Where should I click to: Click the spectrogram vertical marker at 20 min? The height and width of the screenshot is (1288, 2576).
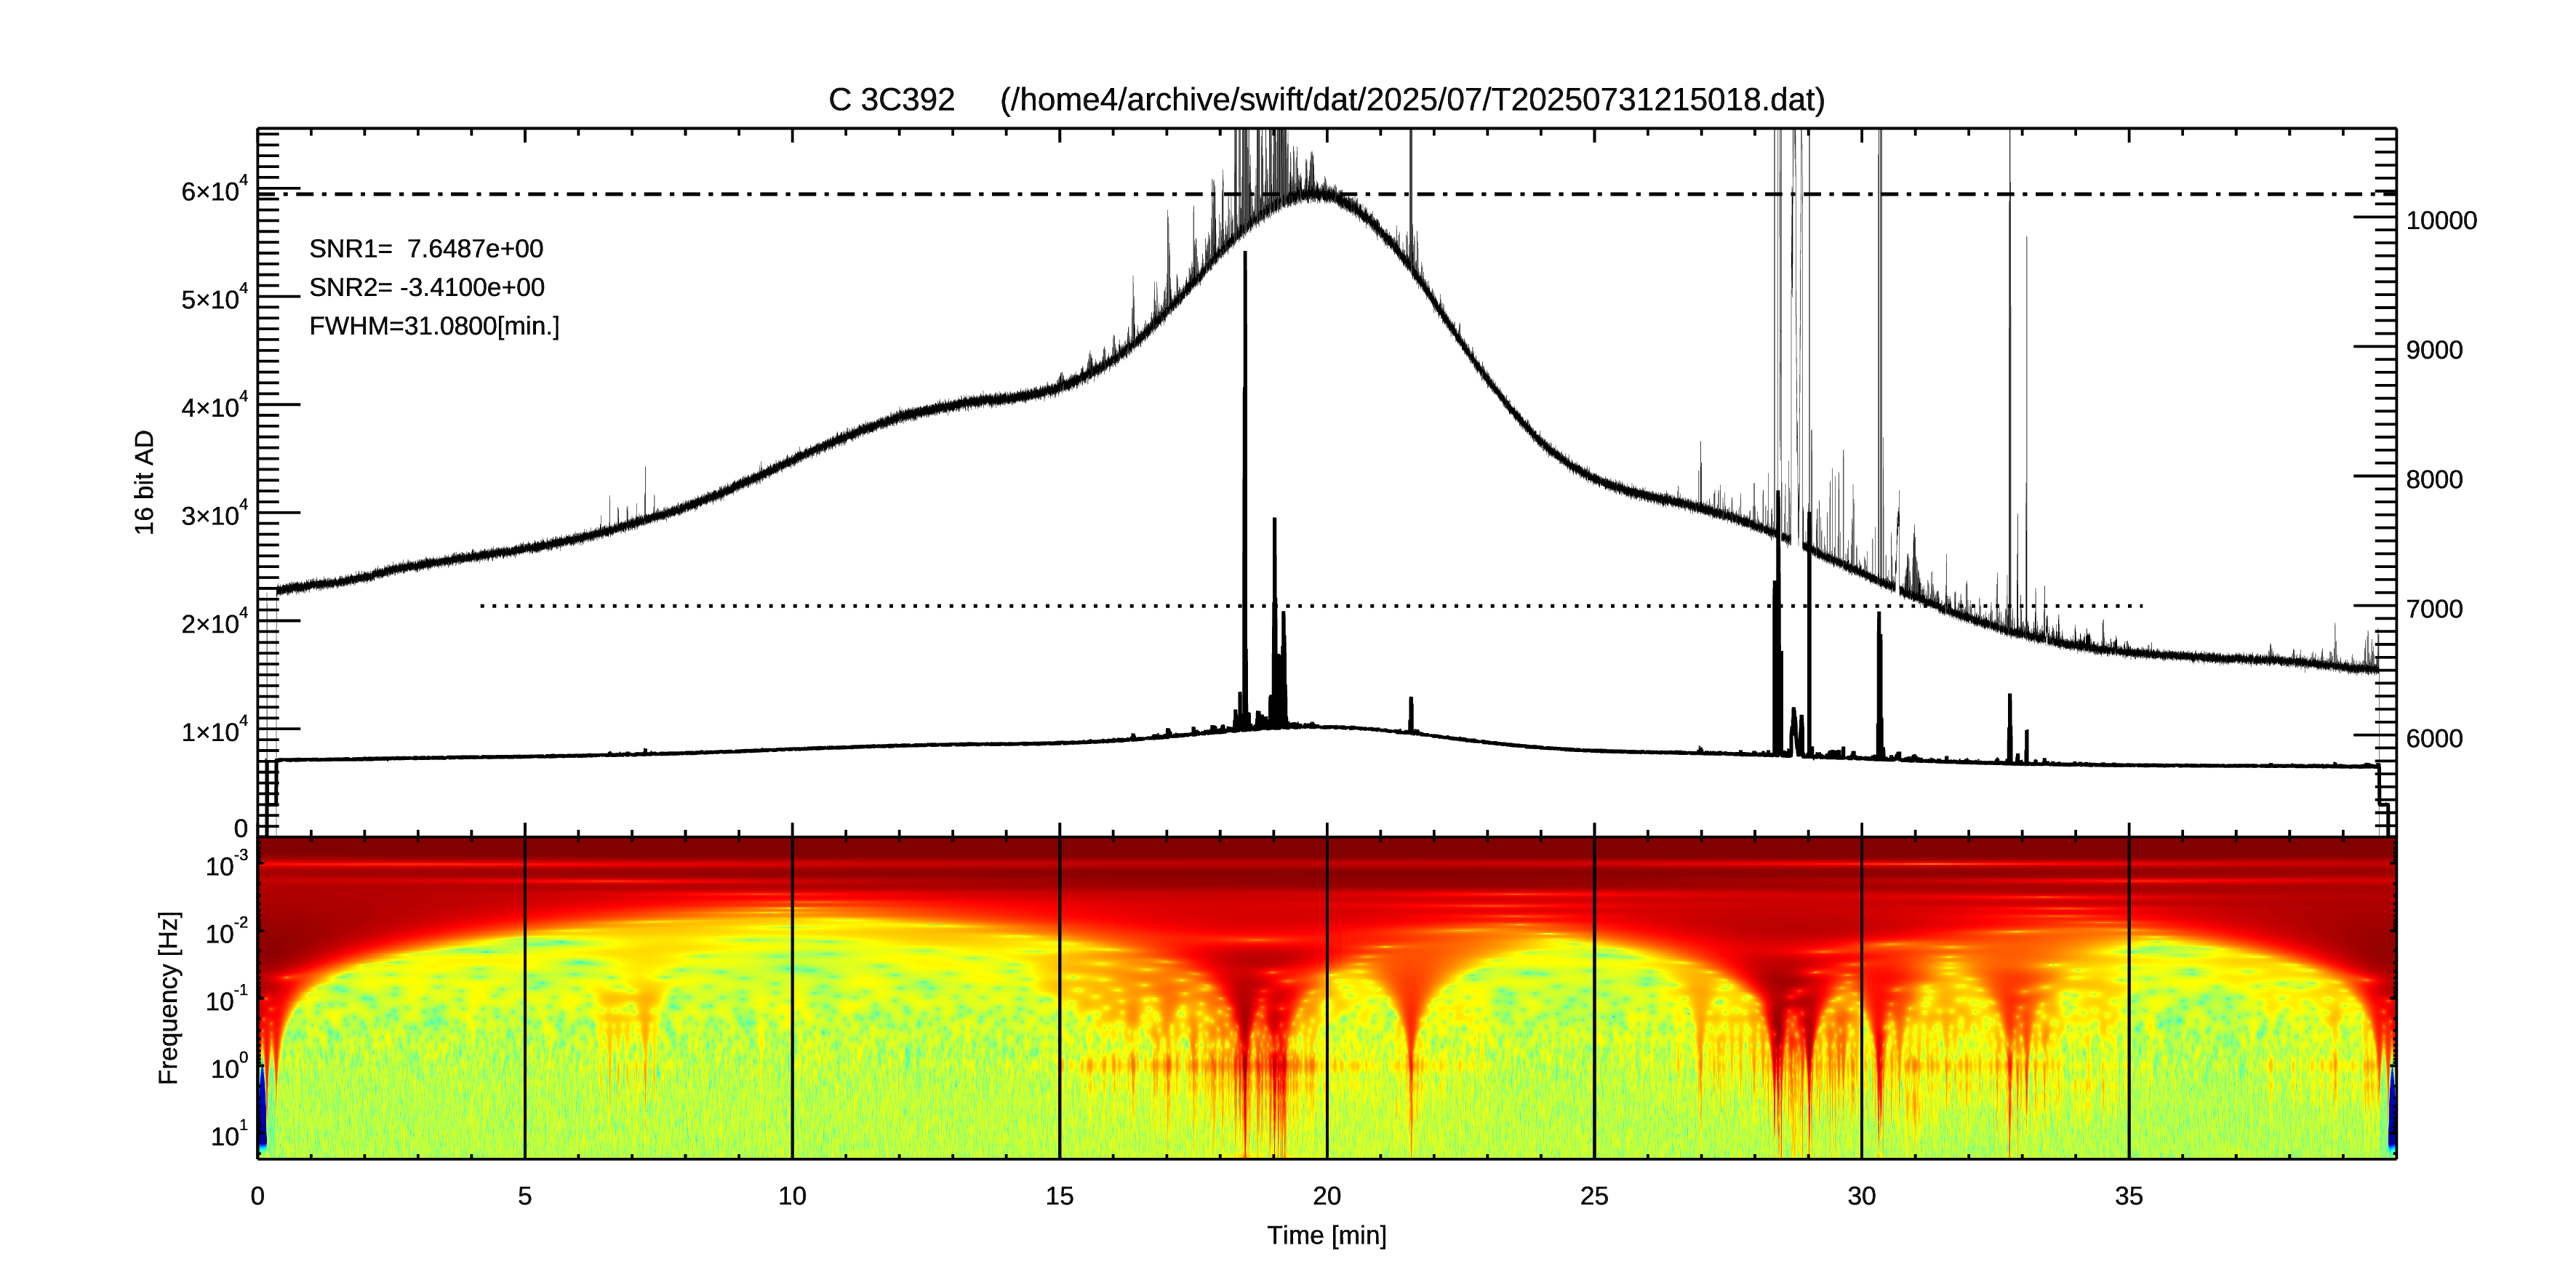tap(1327, 997)
